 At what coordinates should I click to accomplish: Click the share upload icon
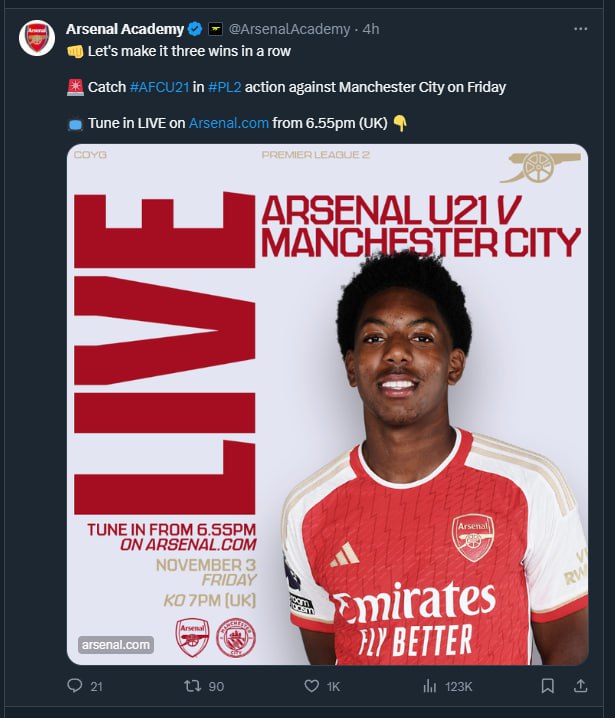pos(580,686)
